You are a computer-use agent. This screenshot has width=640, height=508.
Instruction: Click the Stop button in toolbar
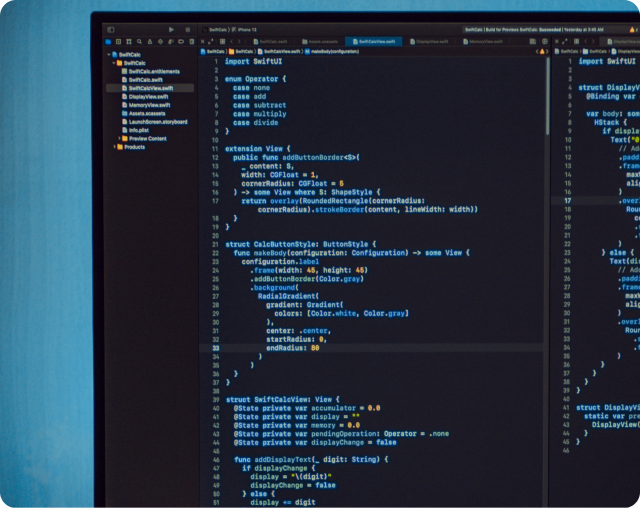pos(187,30)
